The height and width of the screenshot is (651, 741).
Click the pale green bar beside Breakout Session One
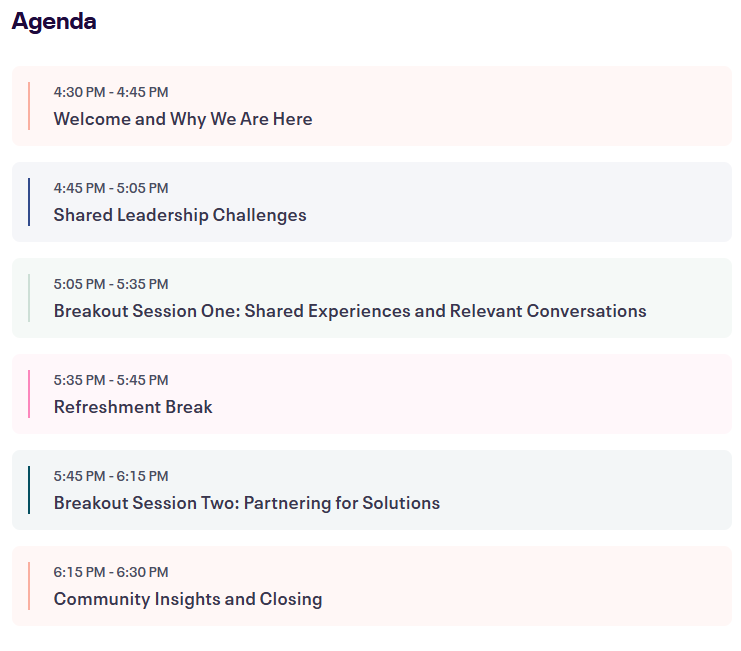pos(29,298)
